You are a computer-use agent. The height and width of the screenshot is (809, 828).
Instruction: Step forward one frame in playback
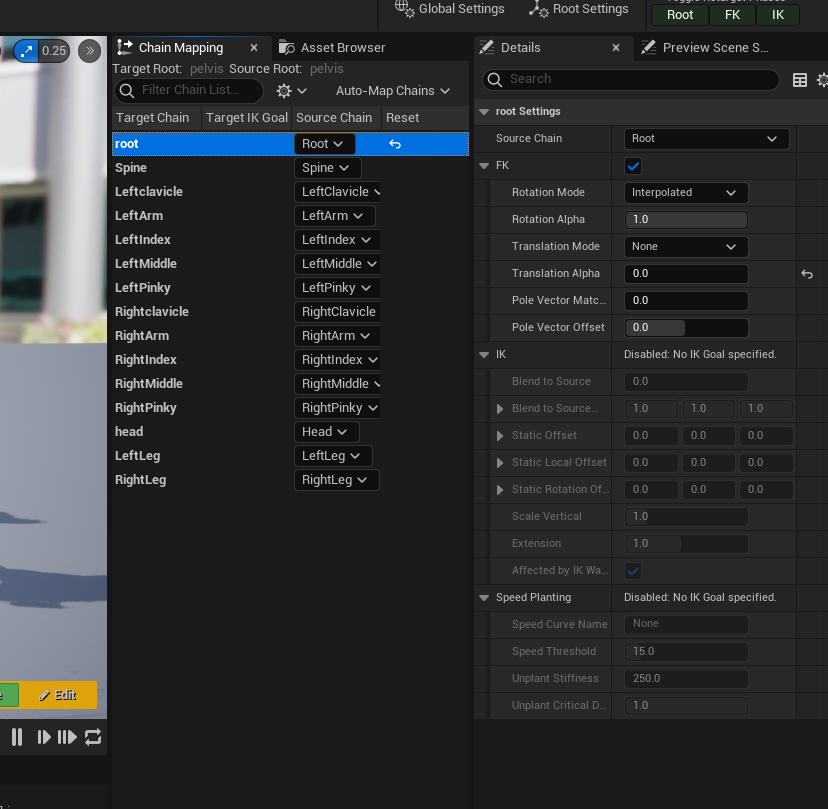pyautogui.click(x=44, y=737)
